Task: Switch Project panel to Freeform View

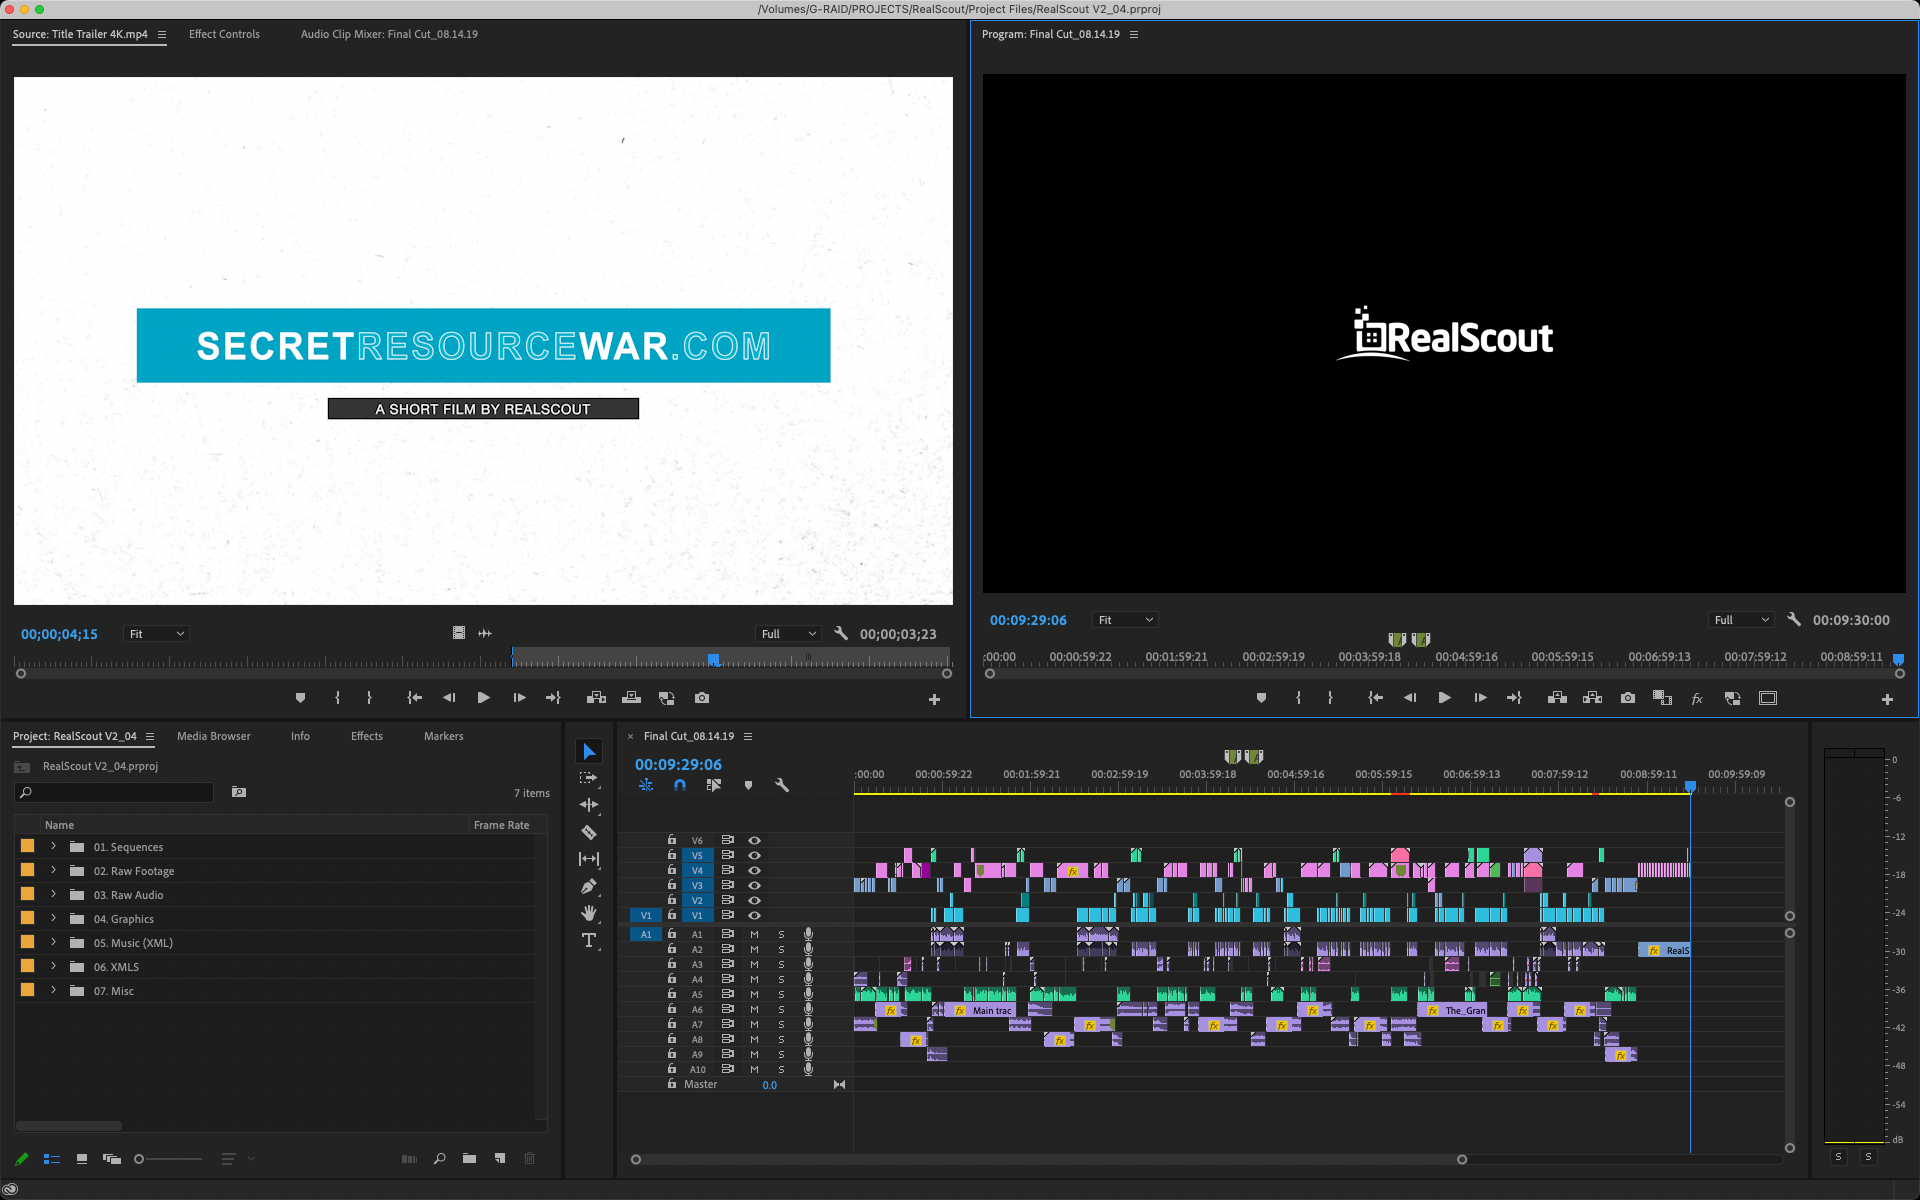Action: [x=112, y=1159]
